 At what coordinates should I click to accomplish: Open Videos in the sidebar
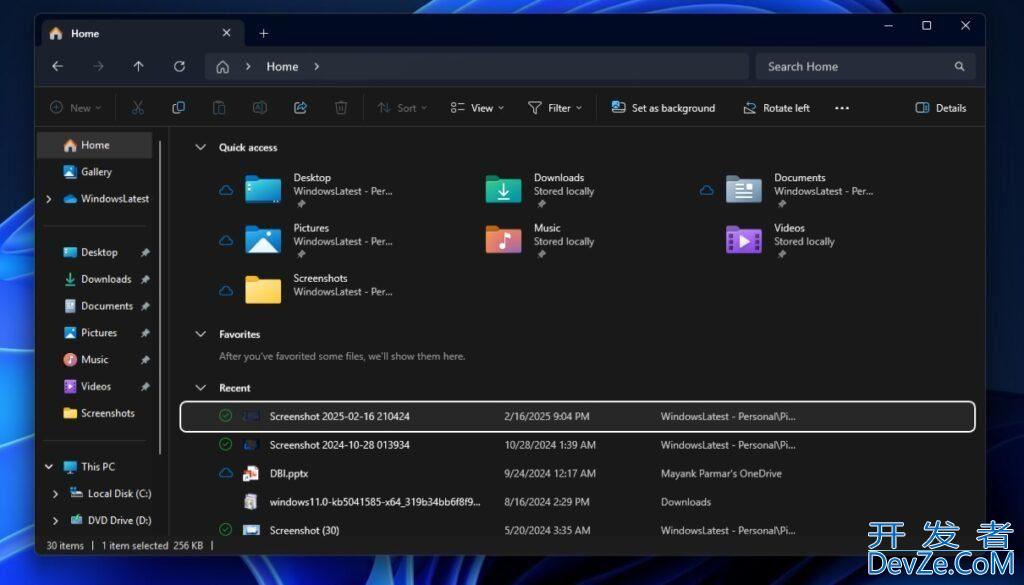click(x=95, y=386)
